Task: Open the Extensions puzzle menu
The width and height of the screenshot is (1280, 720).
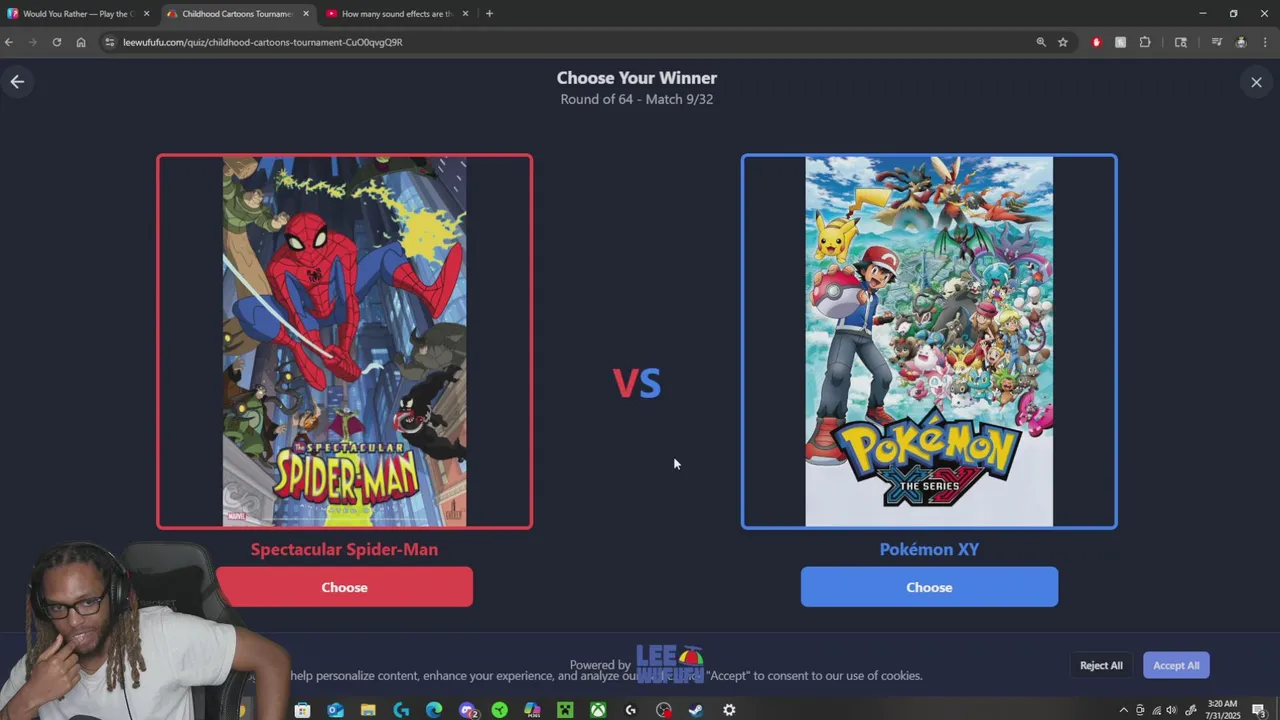Action: 1145,42
